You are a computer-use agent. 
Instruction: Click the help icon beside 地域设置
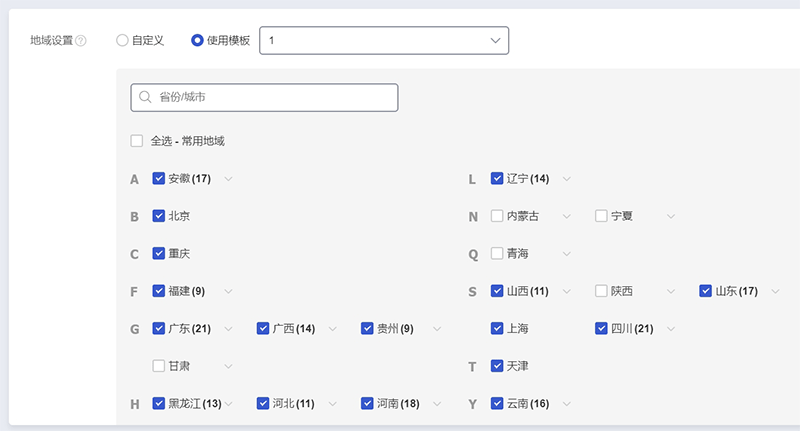tap(81, 41)
